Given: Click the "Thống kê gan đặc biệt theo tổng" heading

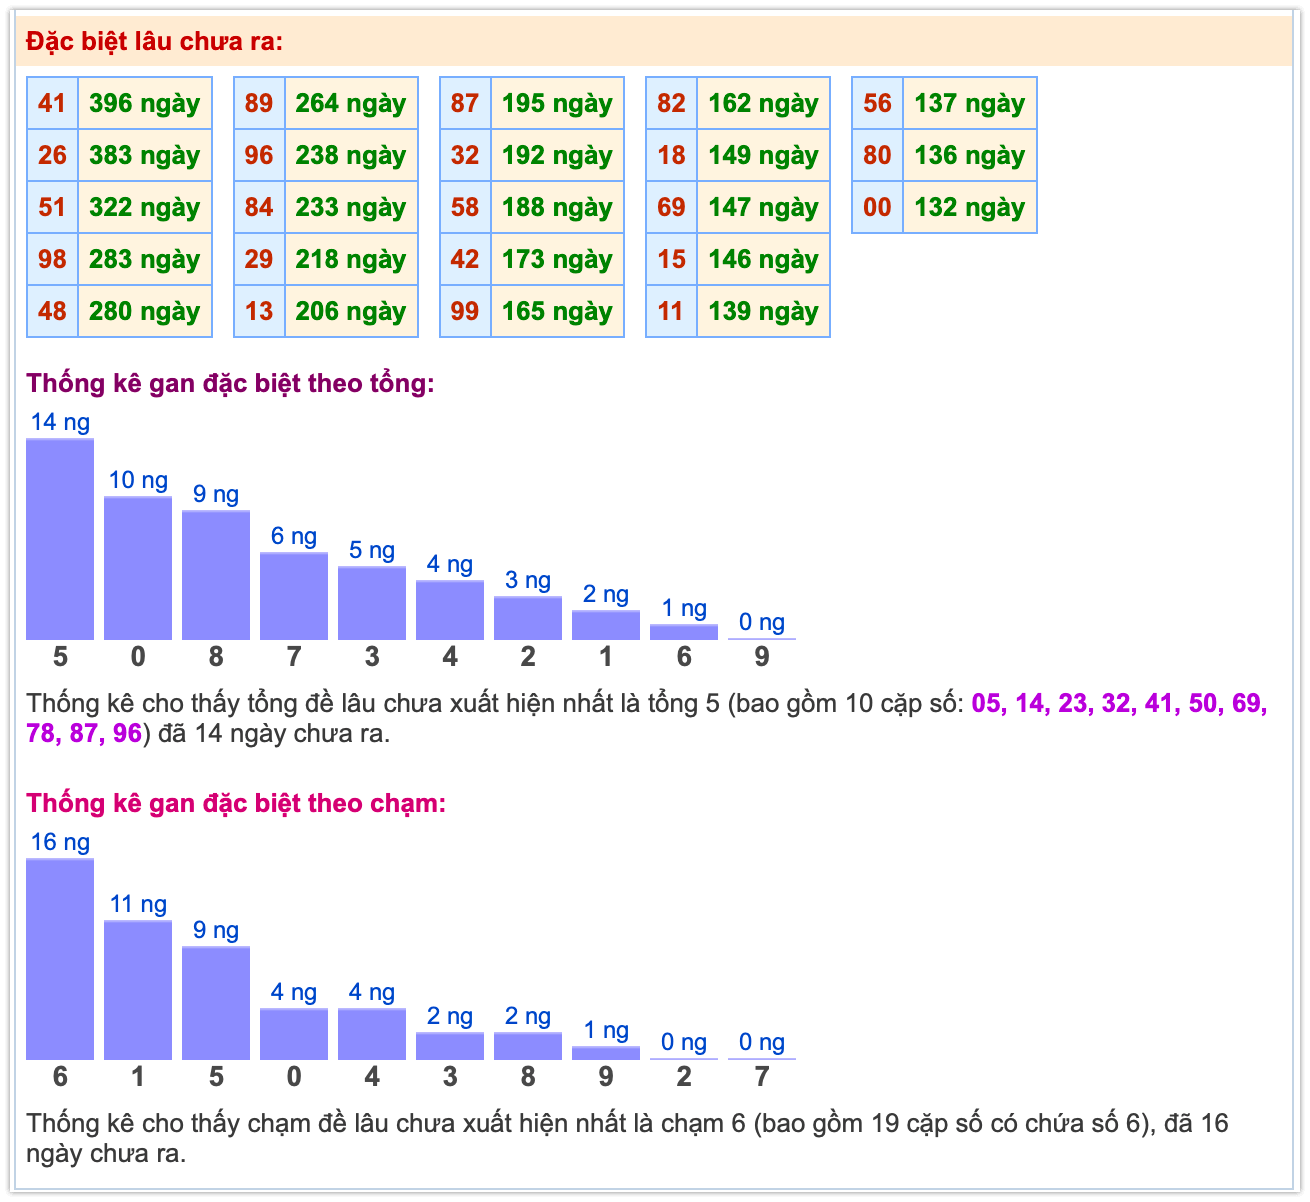Looking at the screenshot, I should pos(230,383).
